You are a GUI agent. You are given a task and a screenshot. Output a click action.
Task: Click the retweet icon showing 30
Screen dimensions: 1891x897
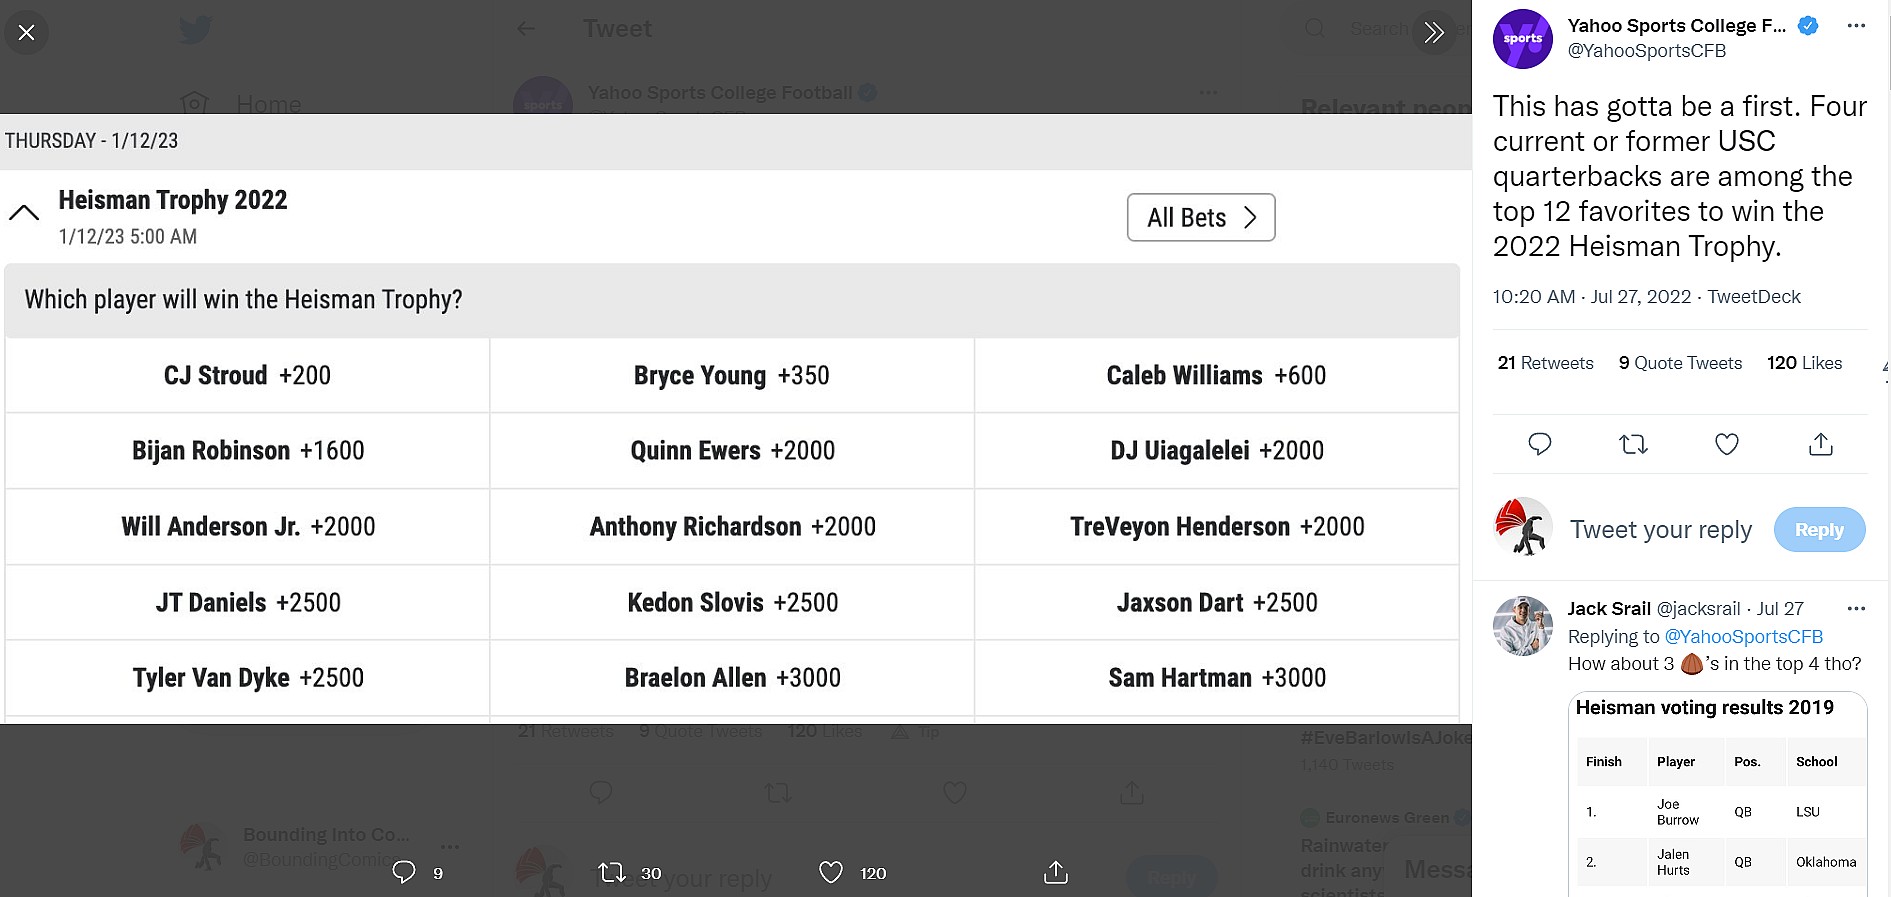click(612, 872)
